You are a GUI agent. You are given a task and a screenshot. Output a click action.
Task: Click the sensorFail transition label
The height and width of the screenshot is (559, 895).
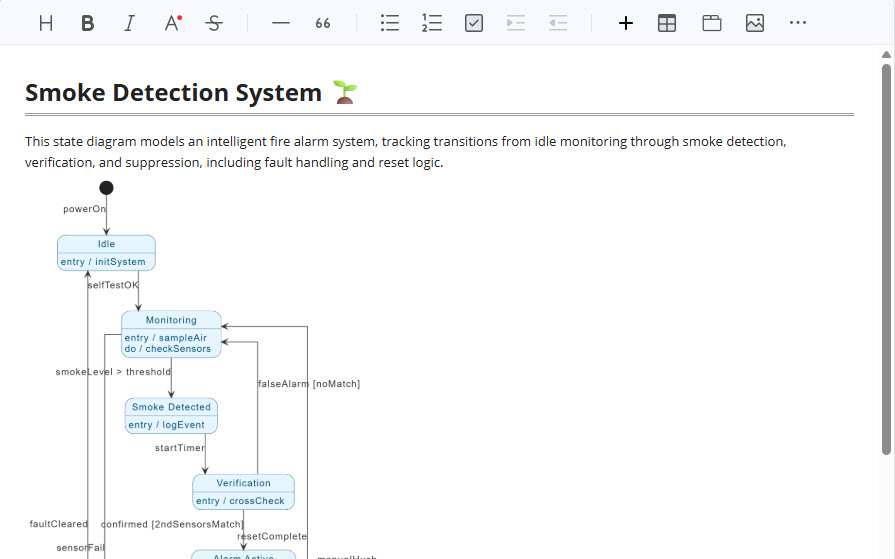80,548
